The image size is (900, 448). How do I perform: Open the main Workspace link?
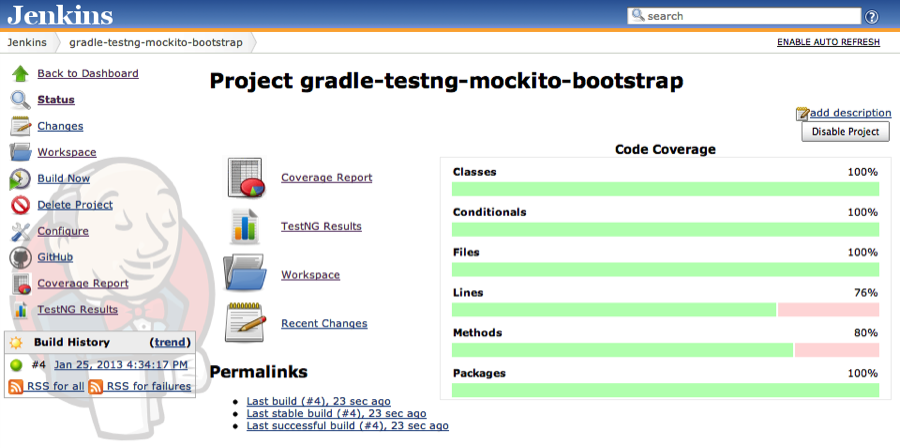[311, 275]
